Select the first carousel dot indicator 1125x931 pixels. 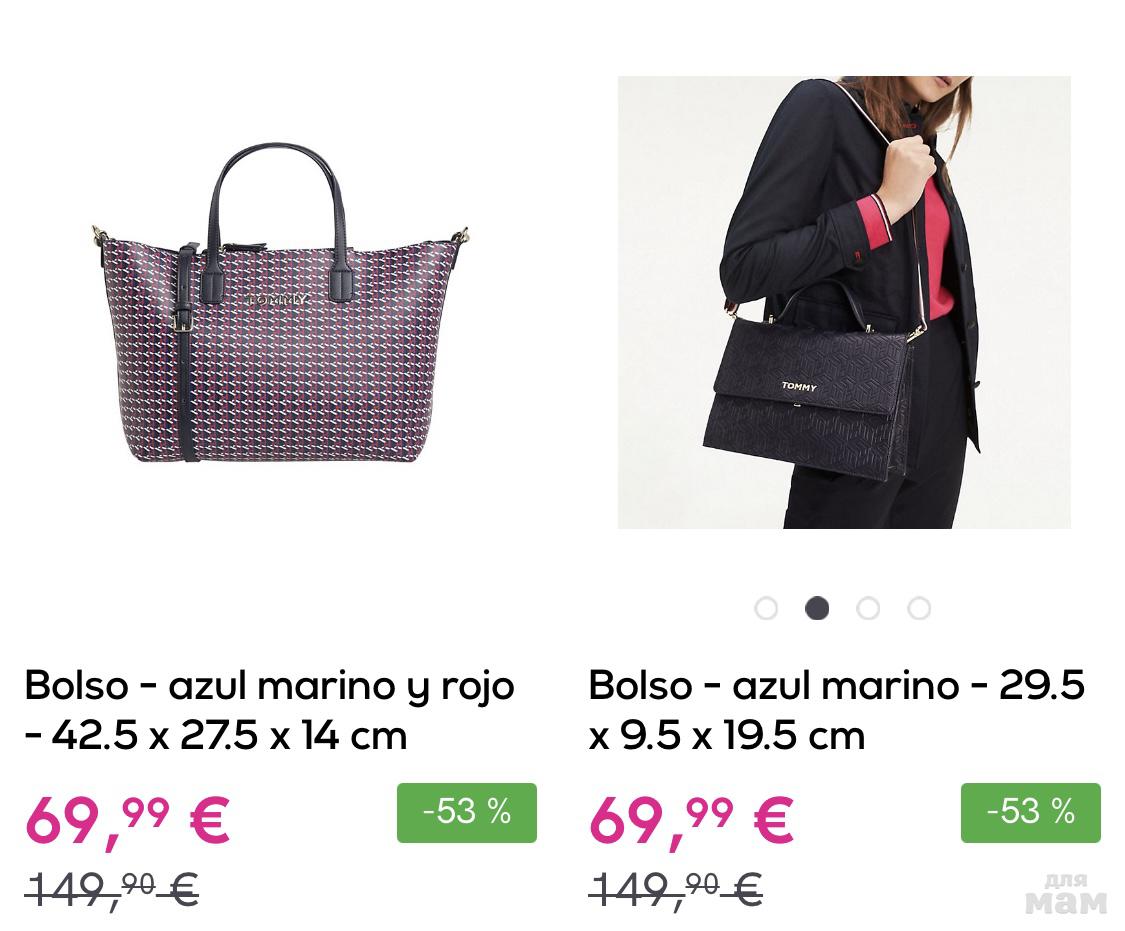click(x=766, y=608)
